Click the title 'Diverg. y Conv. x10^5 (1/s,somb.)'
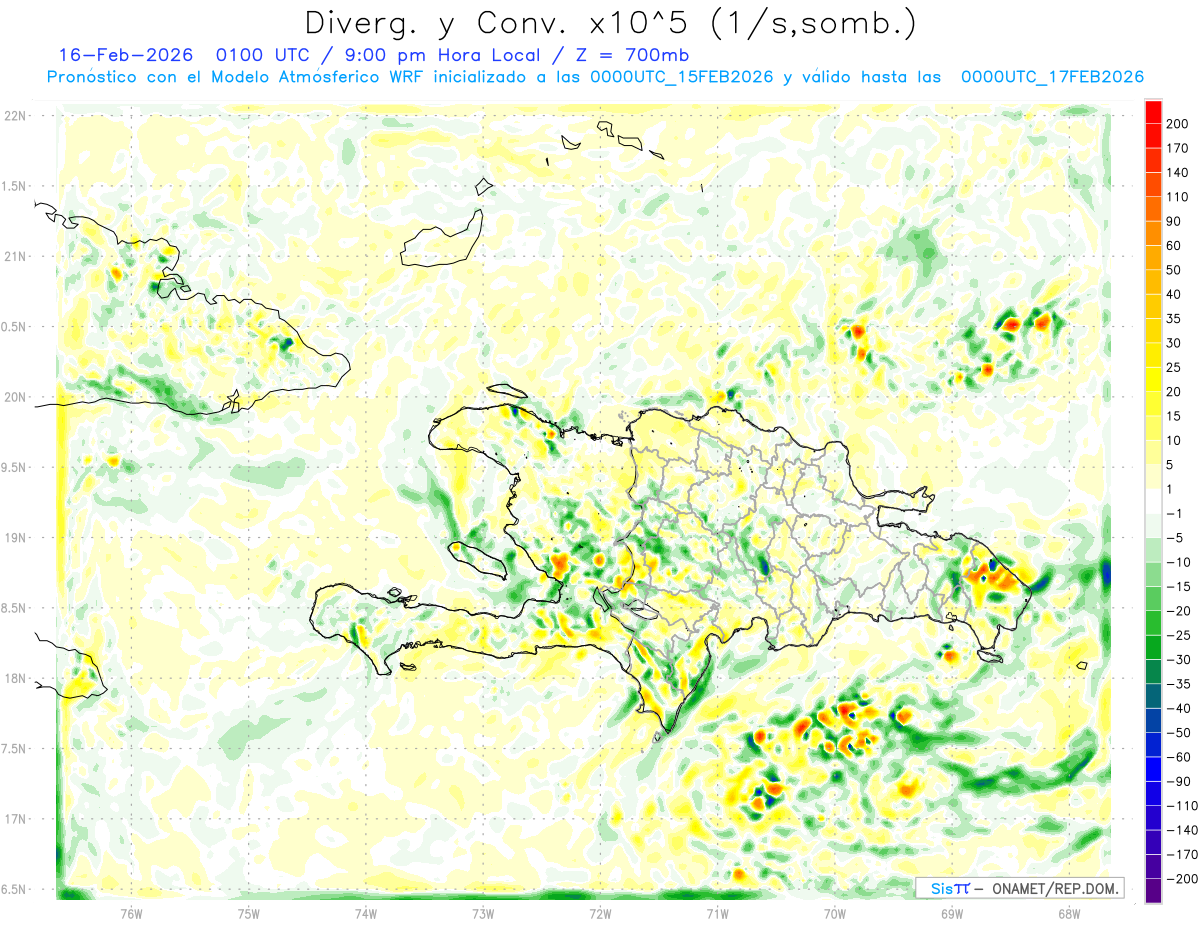 click(610, 23)
